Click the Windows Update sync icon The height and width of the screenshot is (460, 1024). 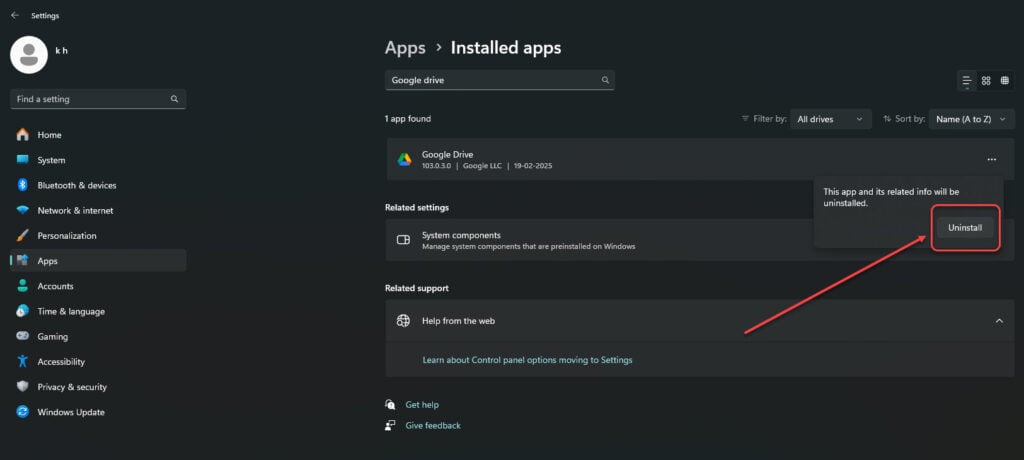[23, 412]
